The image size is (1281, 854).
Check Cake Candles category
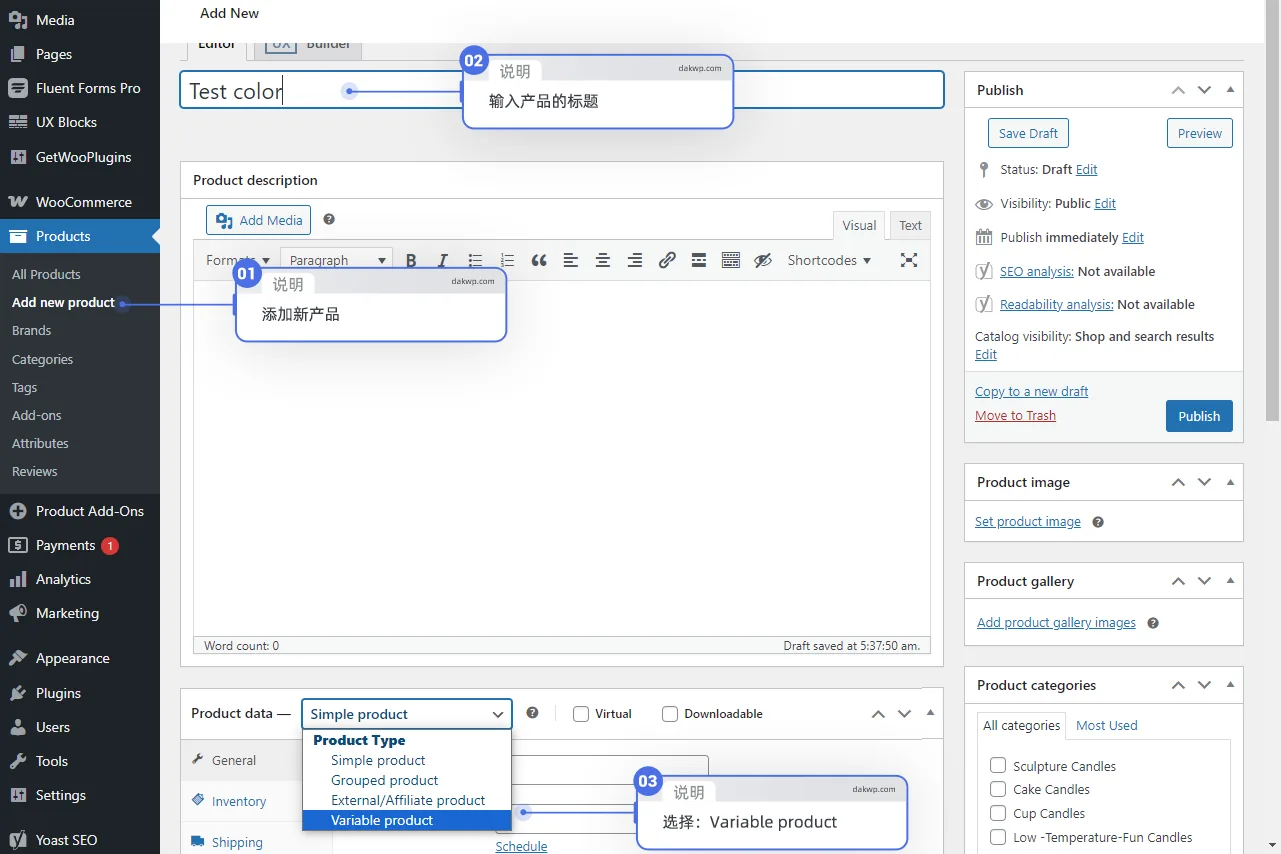pyautogui.click(x=998, y=789)
